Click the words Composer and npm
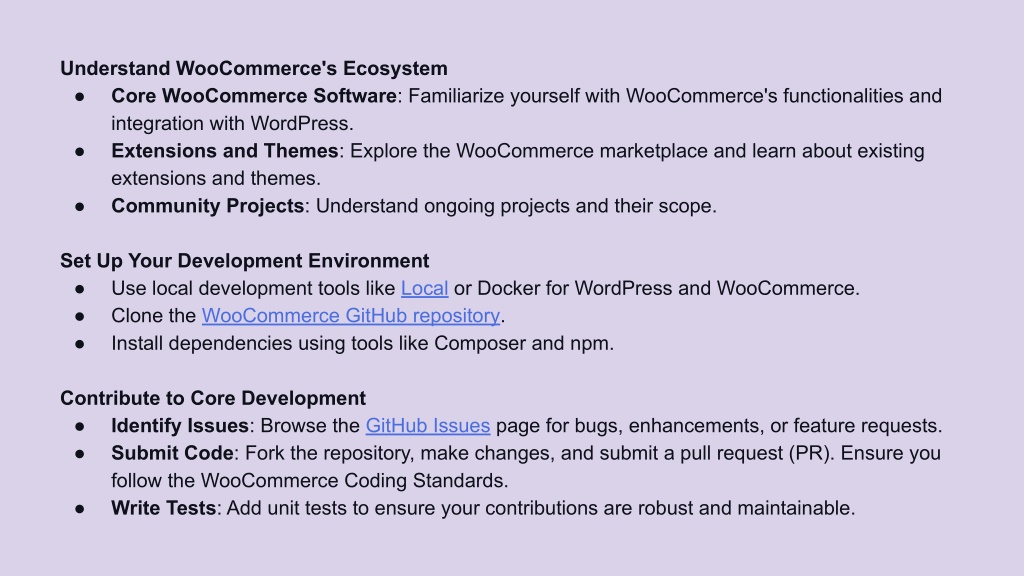The height and width of the screenshot is (576, 1024). point(522,344)
